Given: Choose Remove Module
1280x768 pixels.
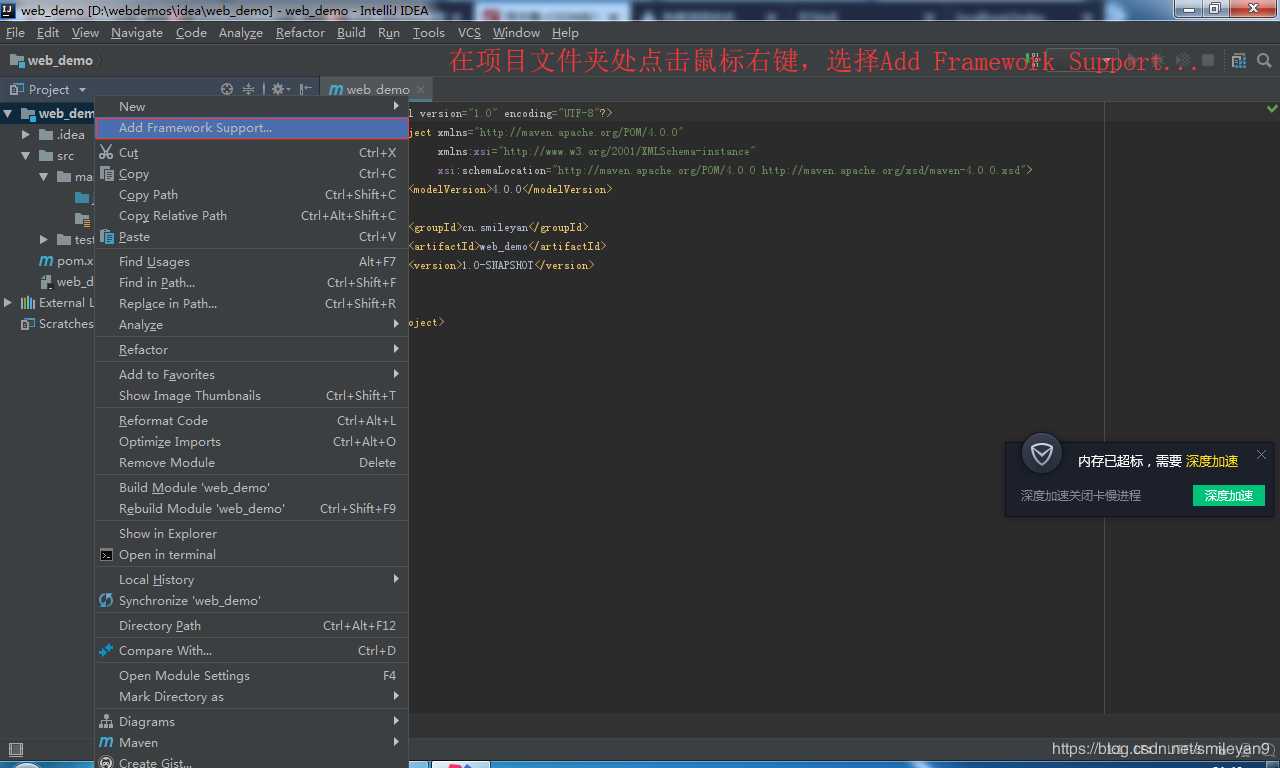Looking at the screenshot, I should (x=251, y=462).
